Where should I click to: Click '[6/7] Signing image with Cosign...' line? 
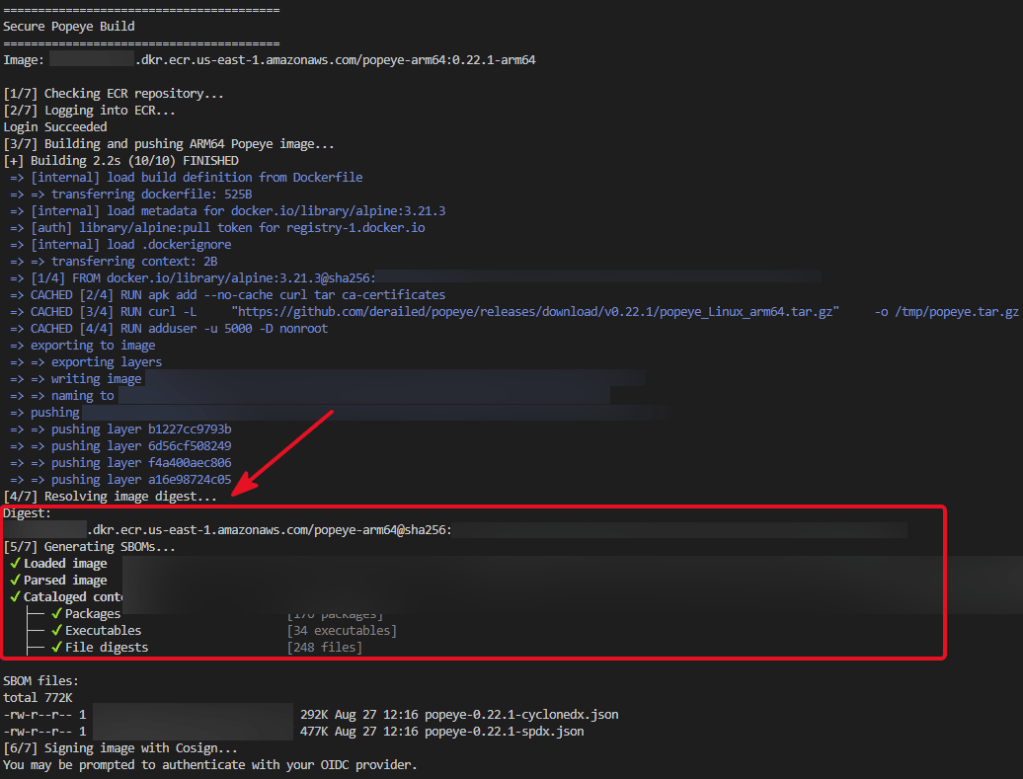tap(120, 748)
